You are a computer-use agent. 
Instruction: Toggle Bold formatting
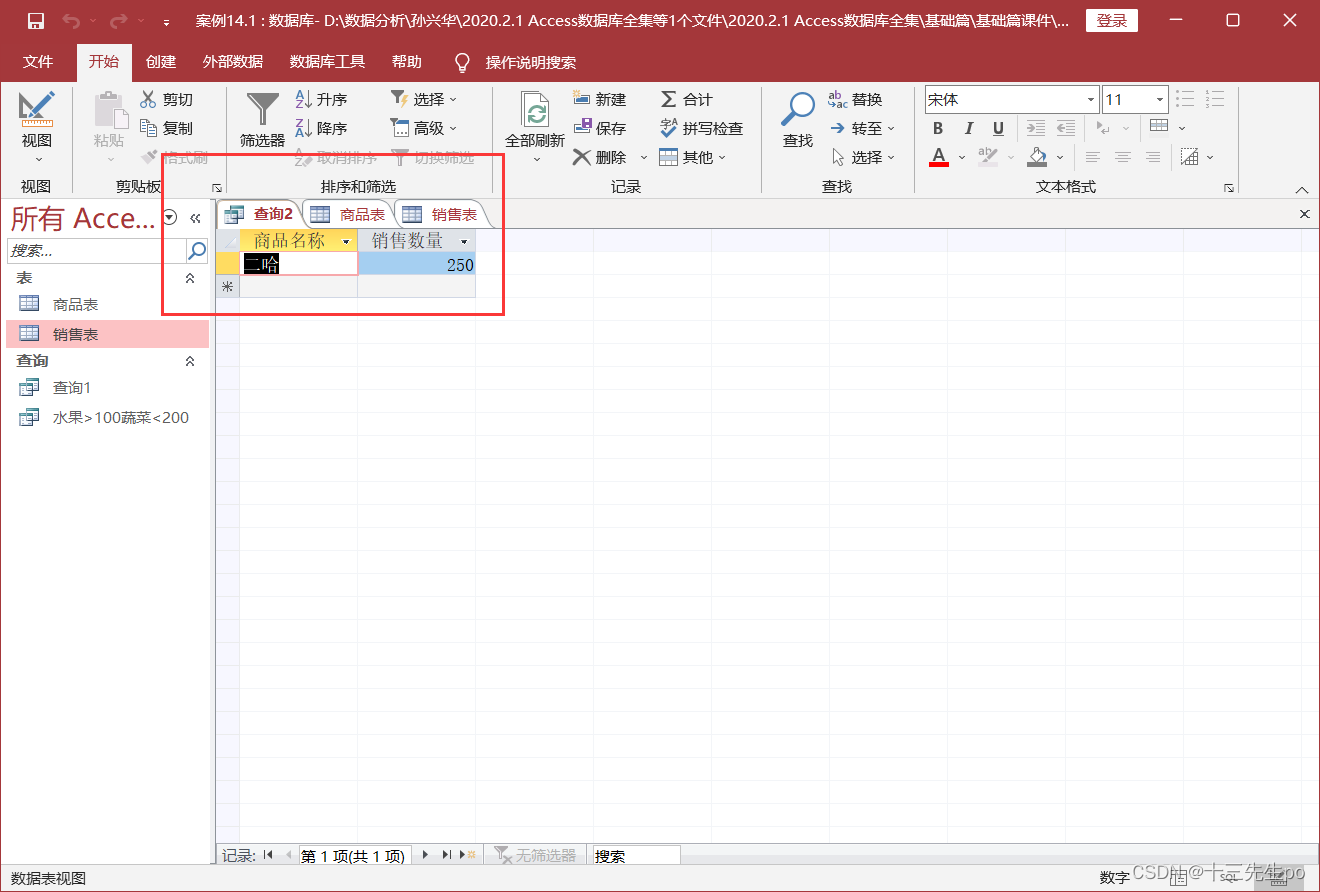coord(938,128)
